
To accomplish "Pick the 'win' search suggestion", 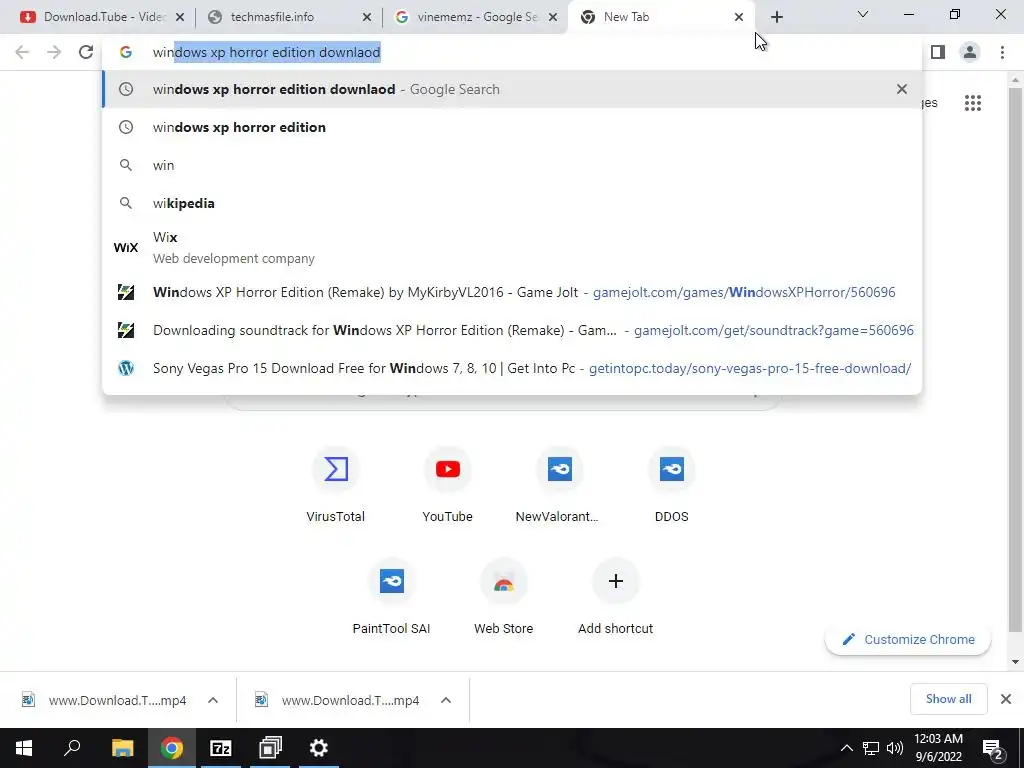I will click(512, 165).
